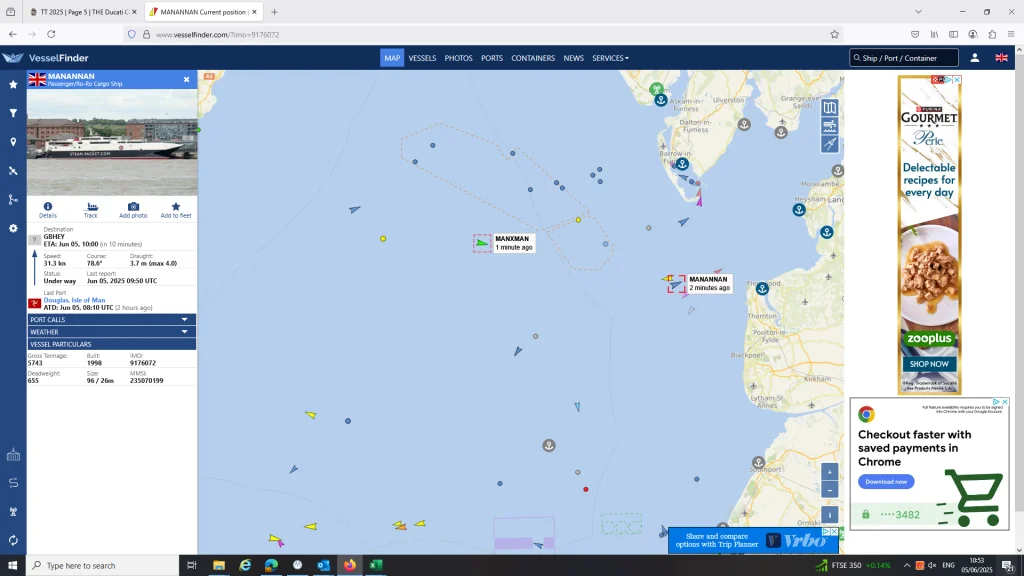The height and width of the screenshot is (576, 1024).
Task: Change language via the UK flag
Action: coord(1001,58)
